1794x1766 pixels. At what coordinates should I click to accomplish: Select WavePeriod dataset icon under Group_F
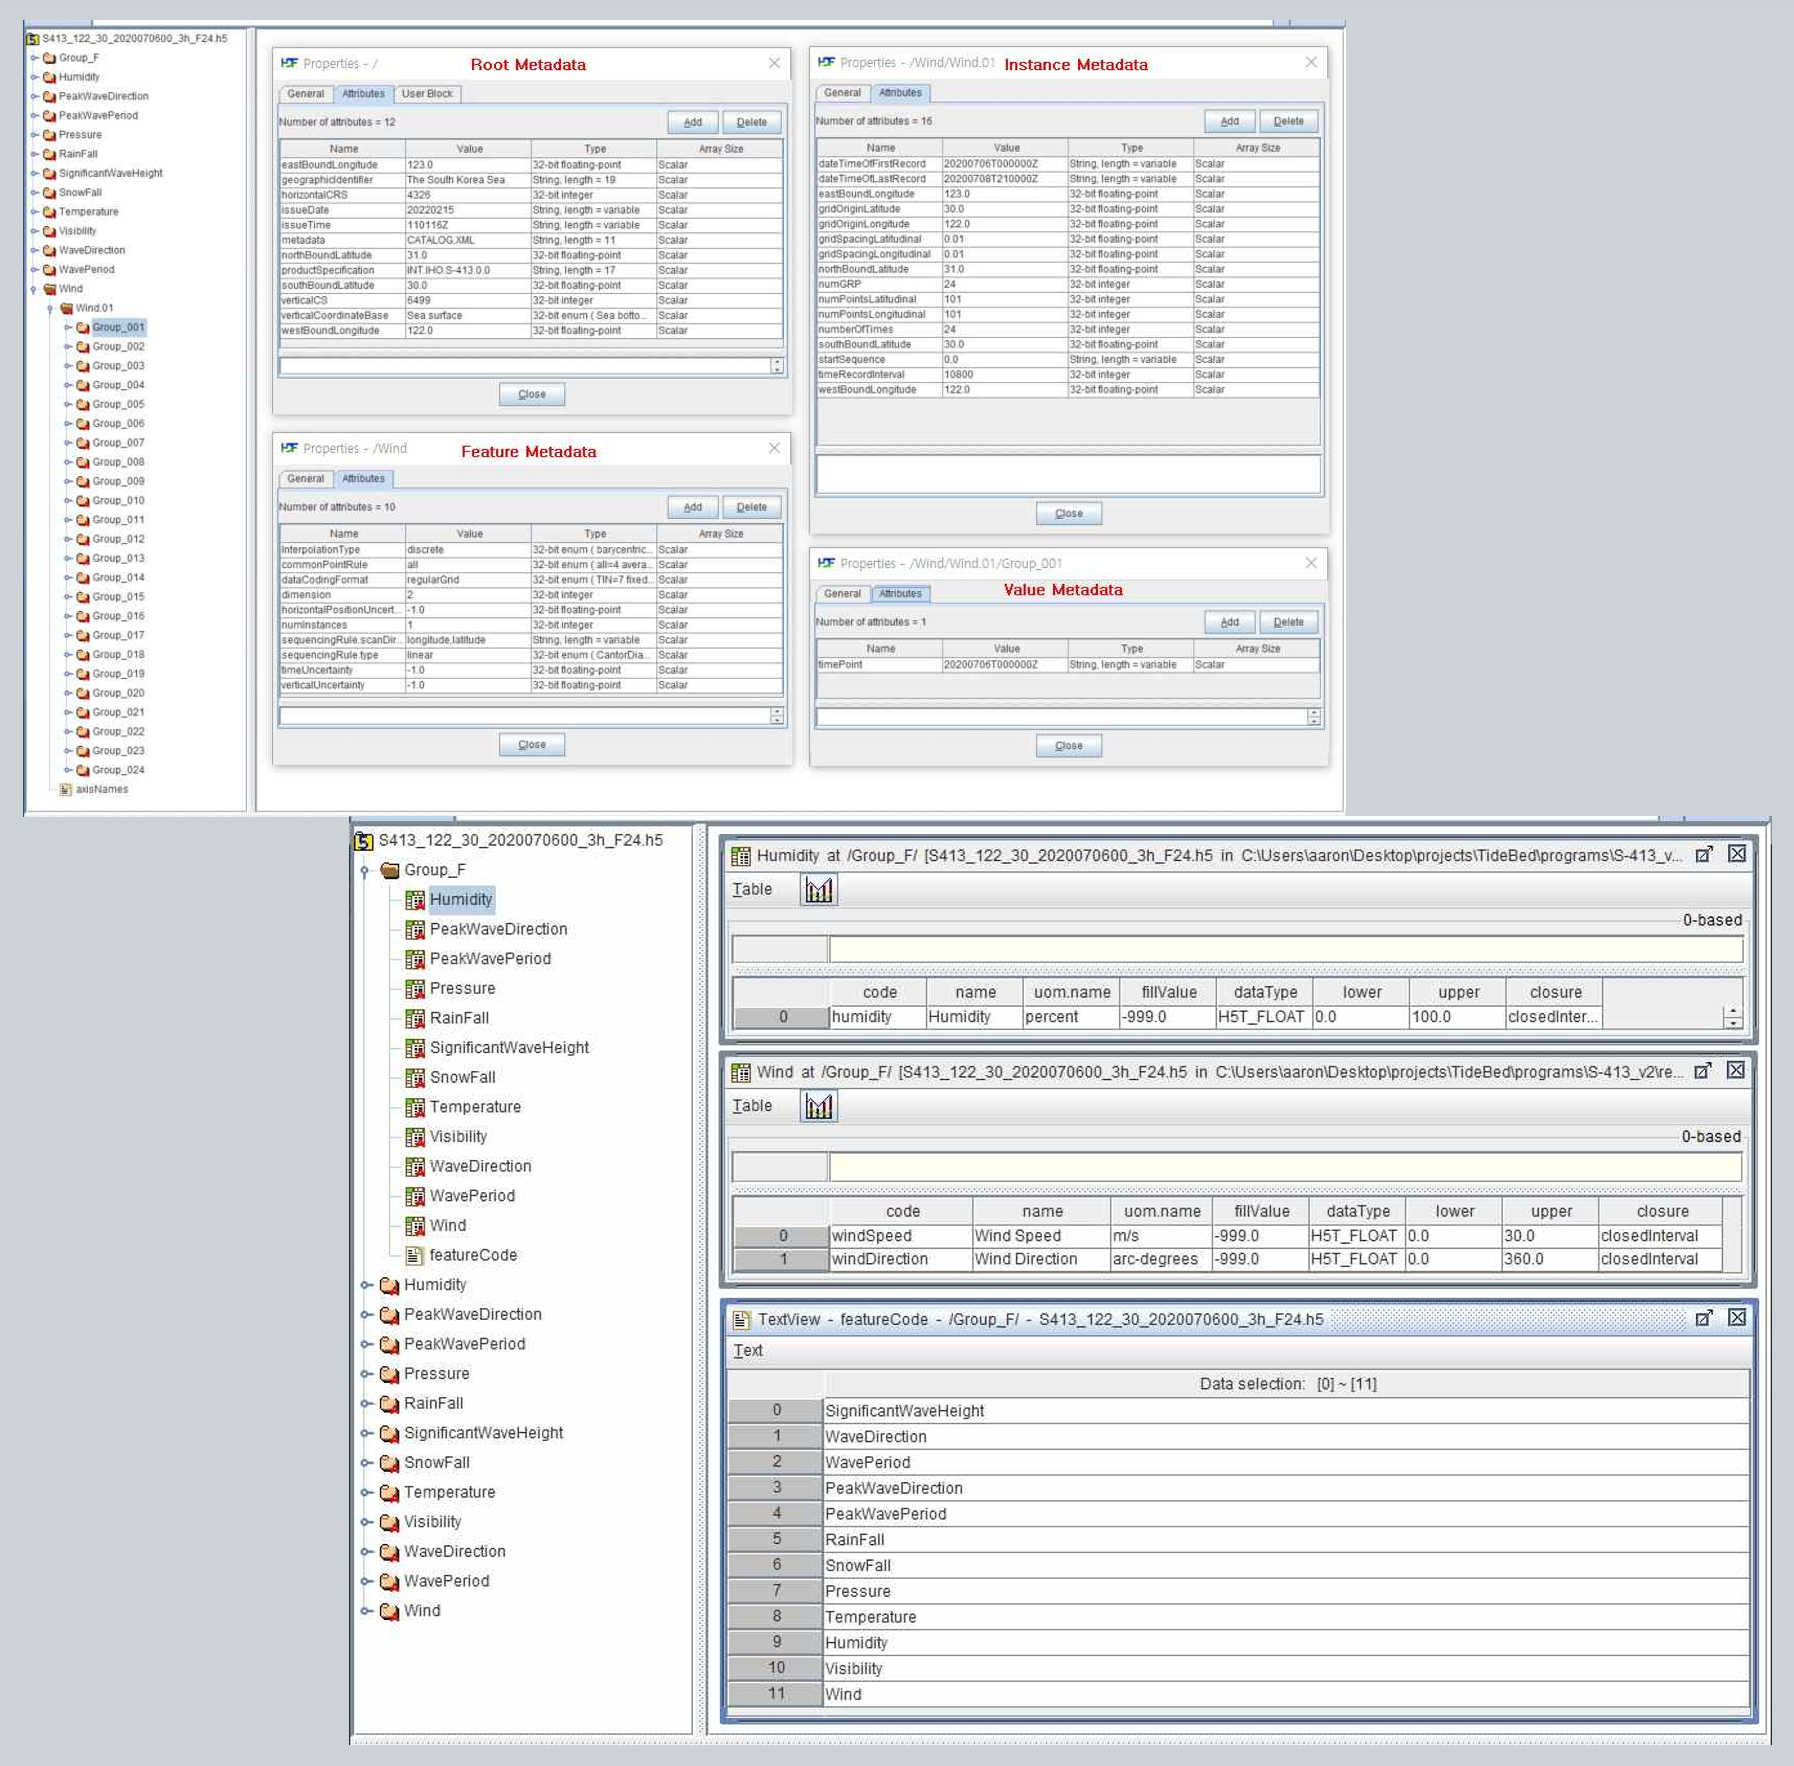tap(415, 1196)
